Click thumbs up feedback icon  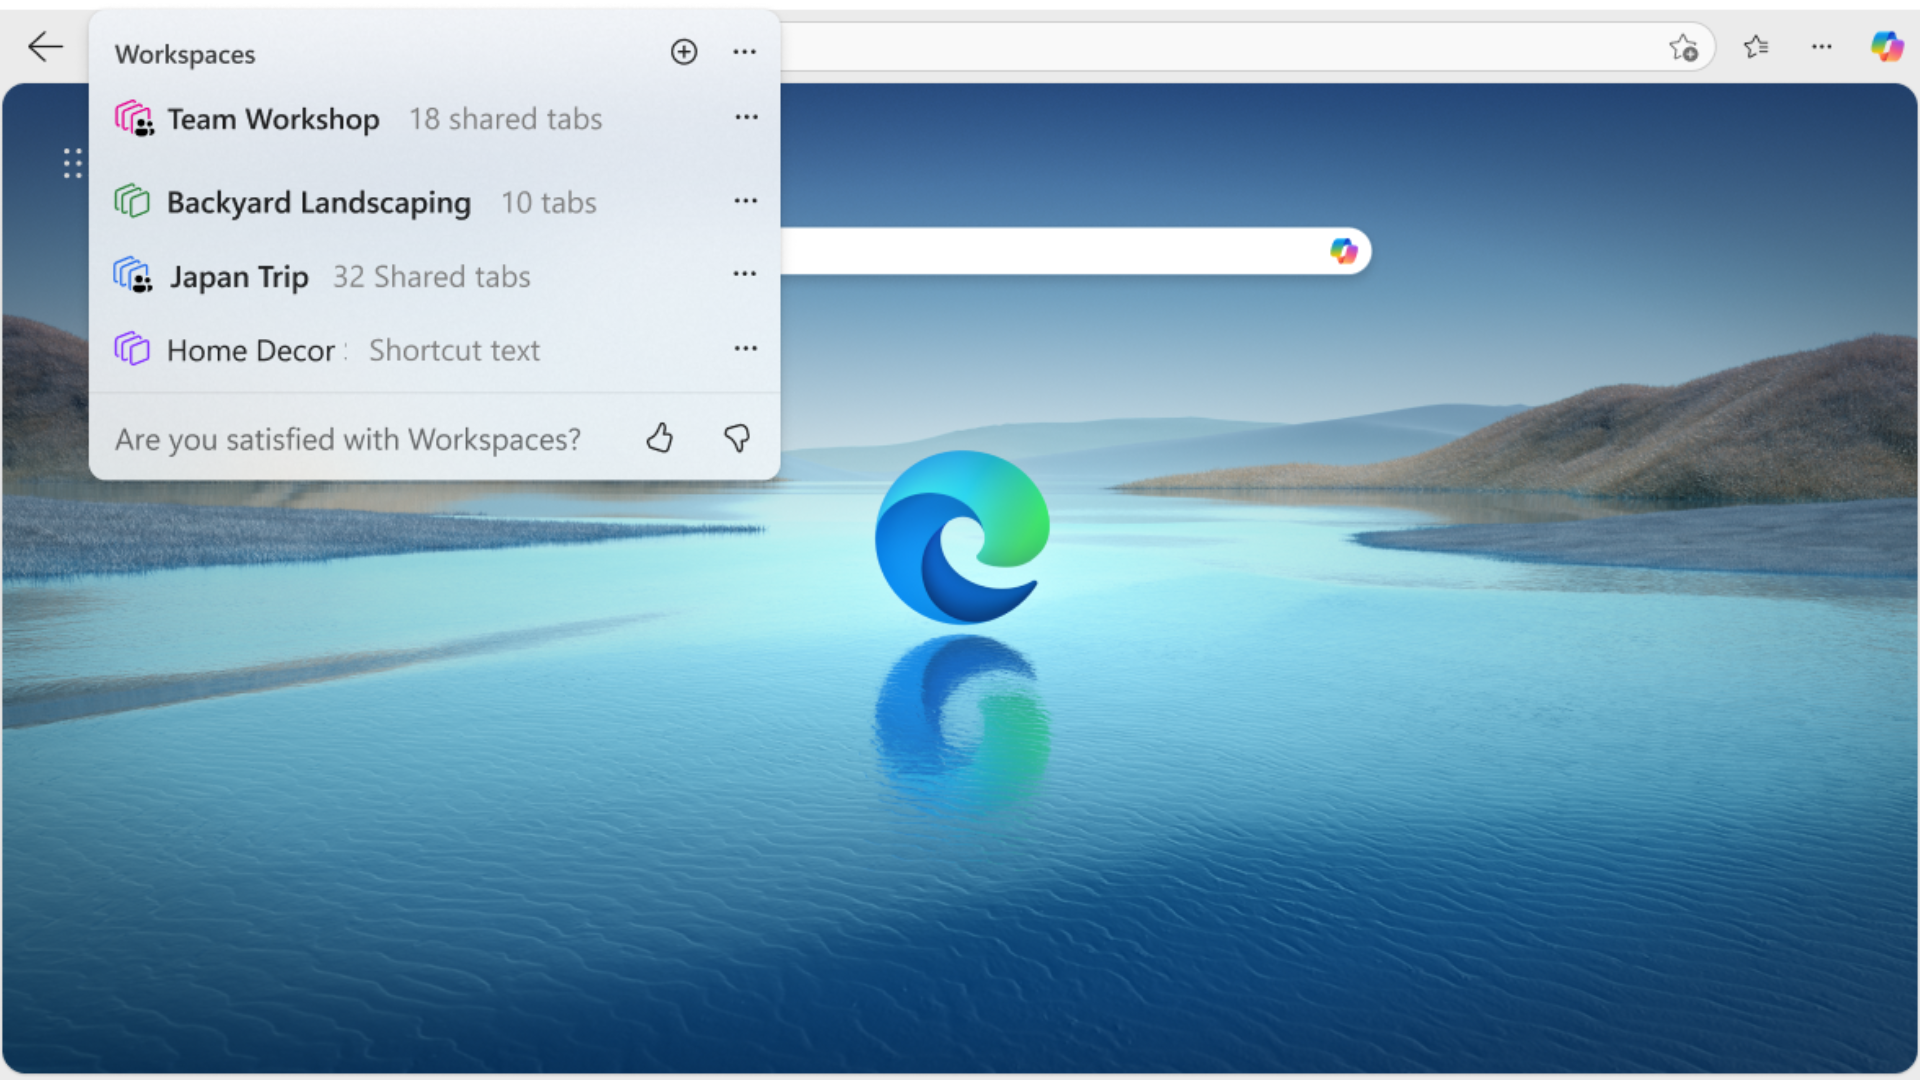coord(659,438)
